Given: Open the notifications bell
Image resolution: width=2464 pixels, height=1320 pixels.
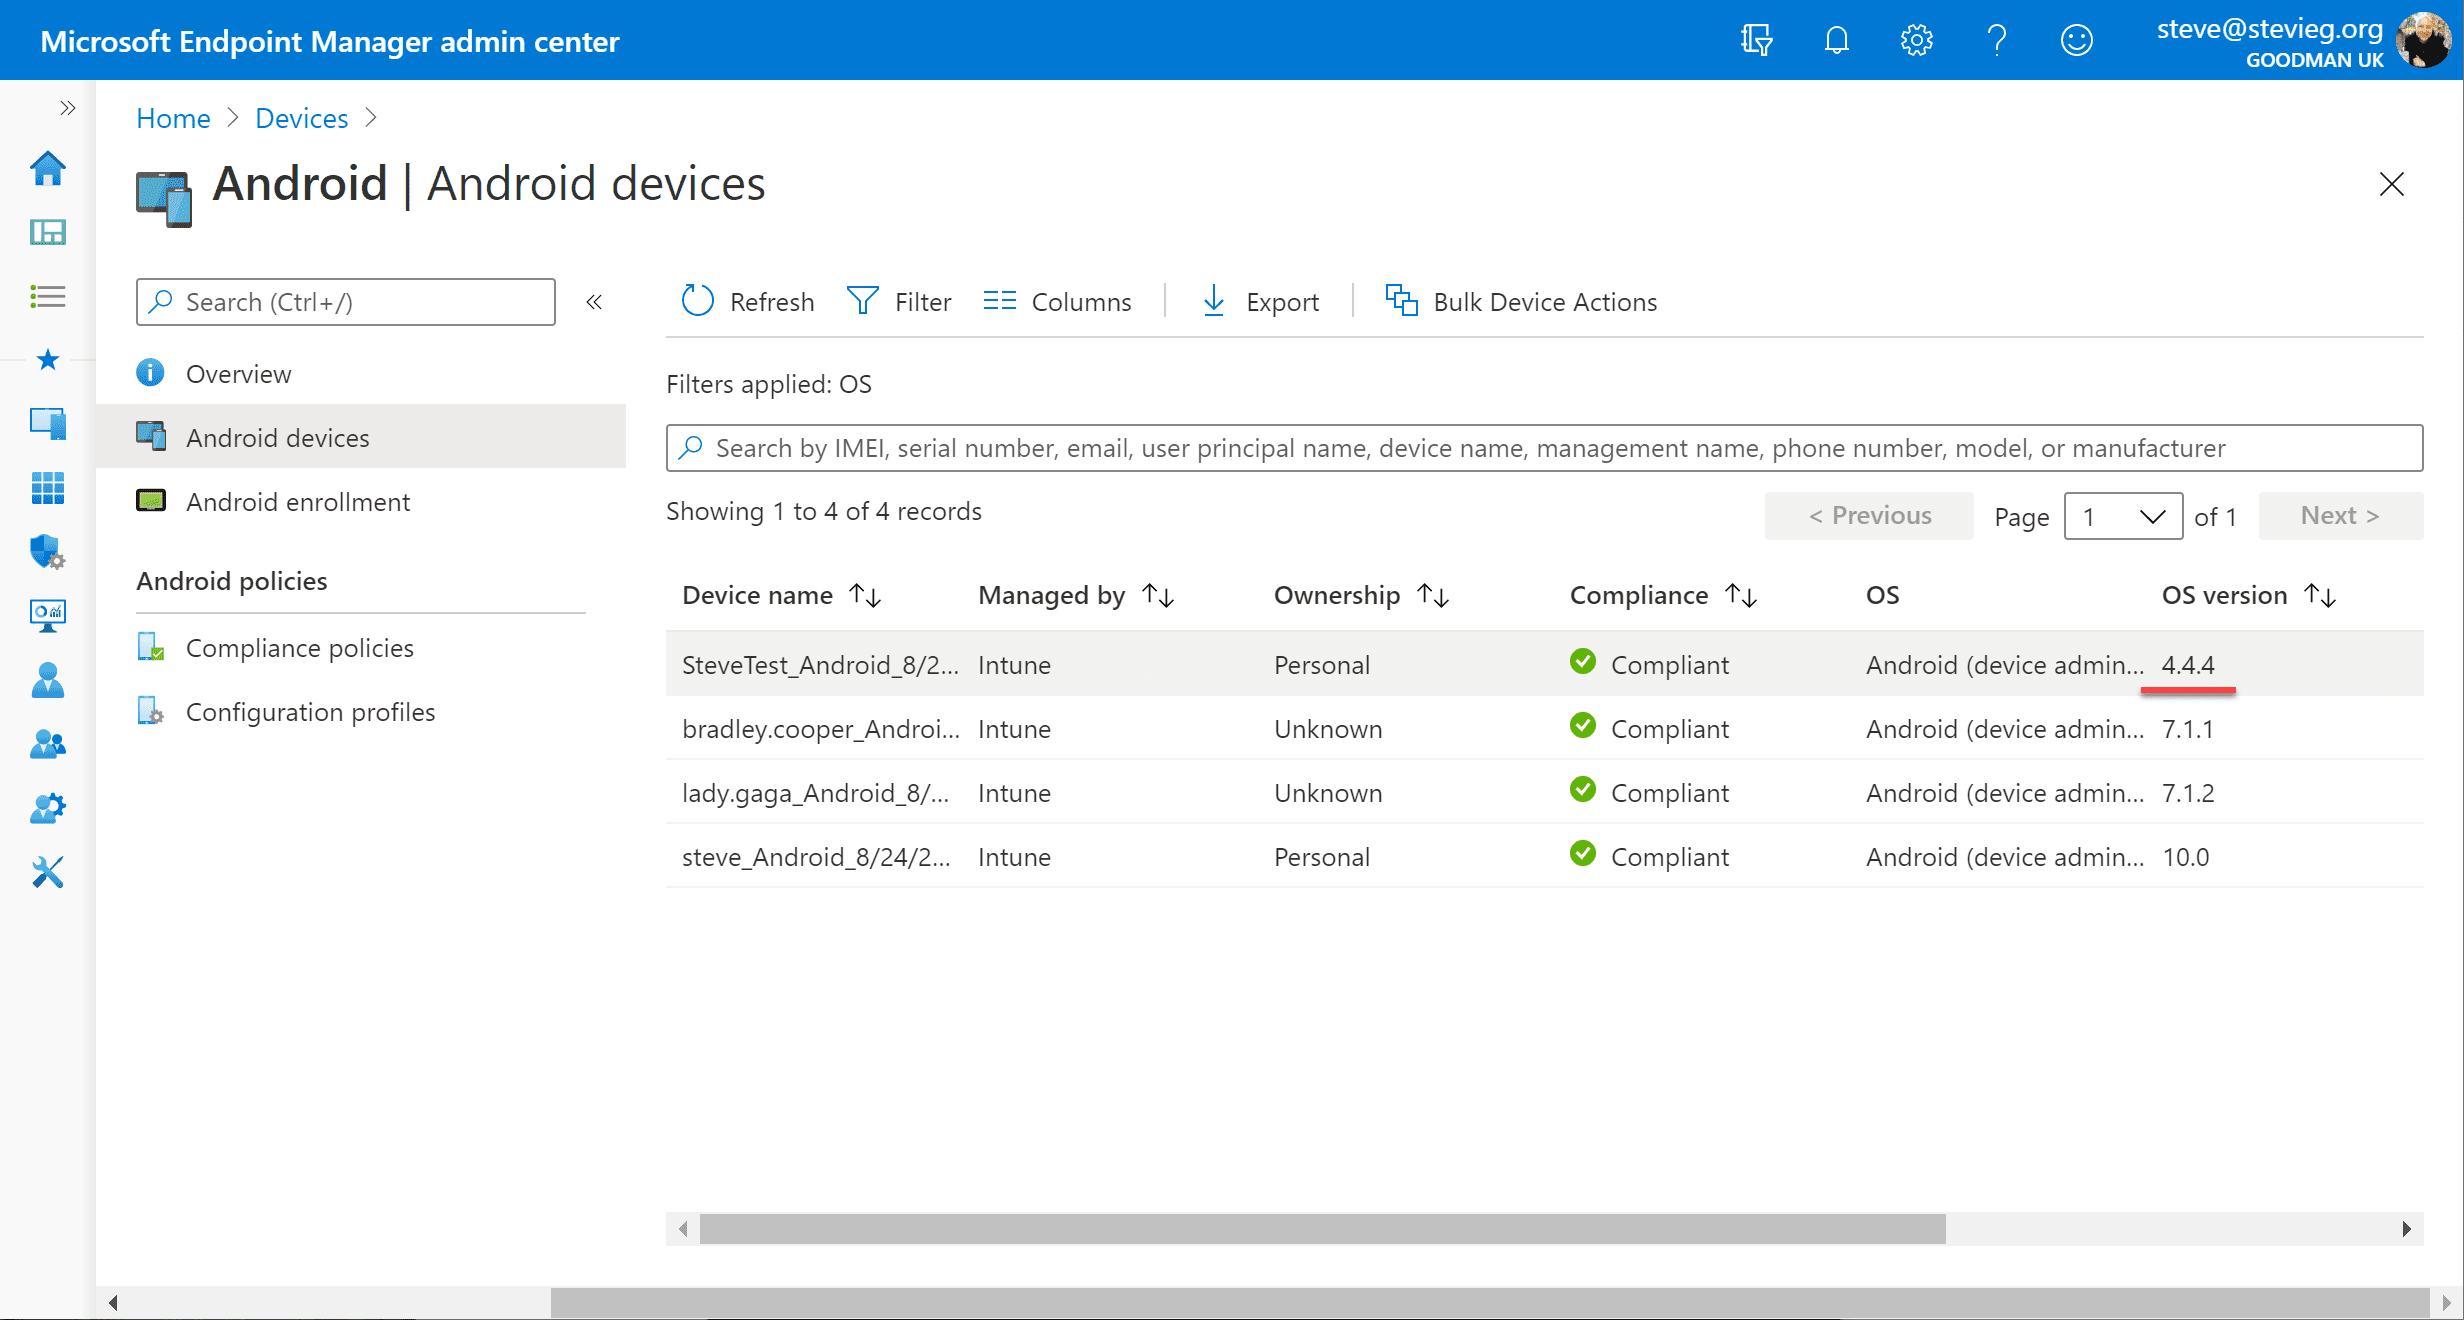Looking at the screenshot, I should [x=1837, y=40].
